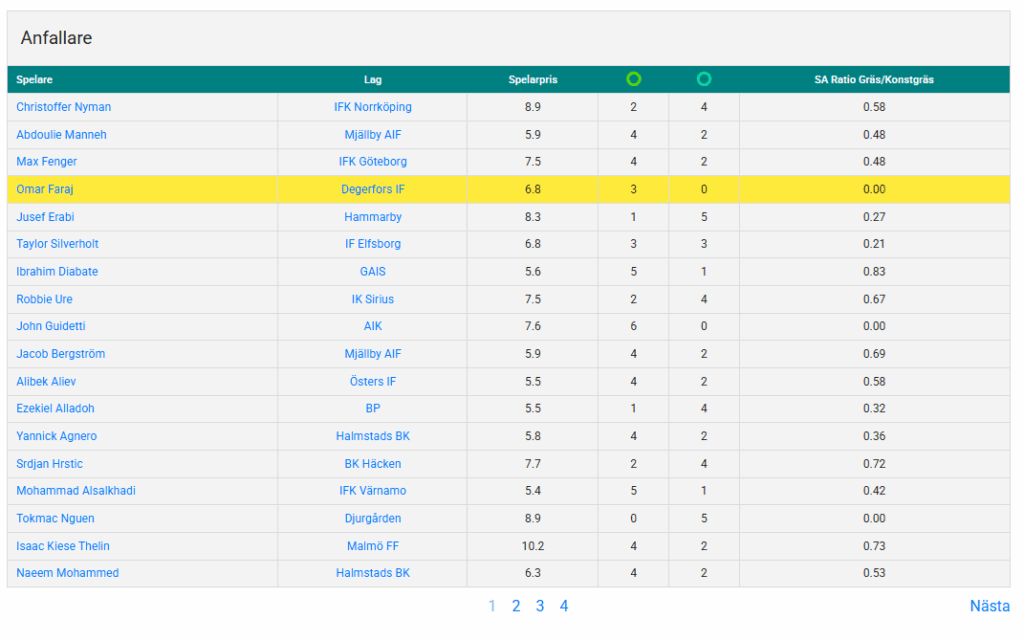
Task: Open Christoffer Nyman player link
Action: point(63,107)
